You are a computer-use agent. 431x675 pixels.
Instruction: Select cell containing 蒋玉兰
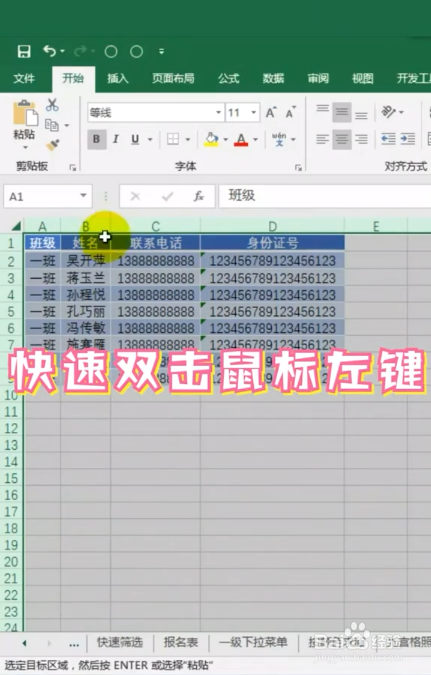pyautogui.click(x=85, y=278)
